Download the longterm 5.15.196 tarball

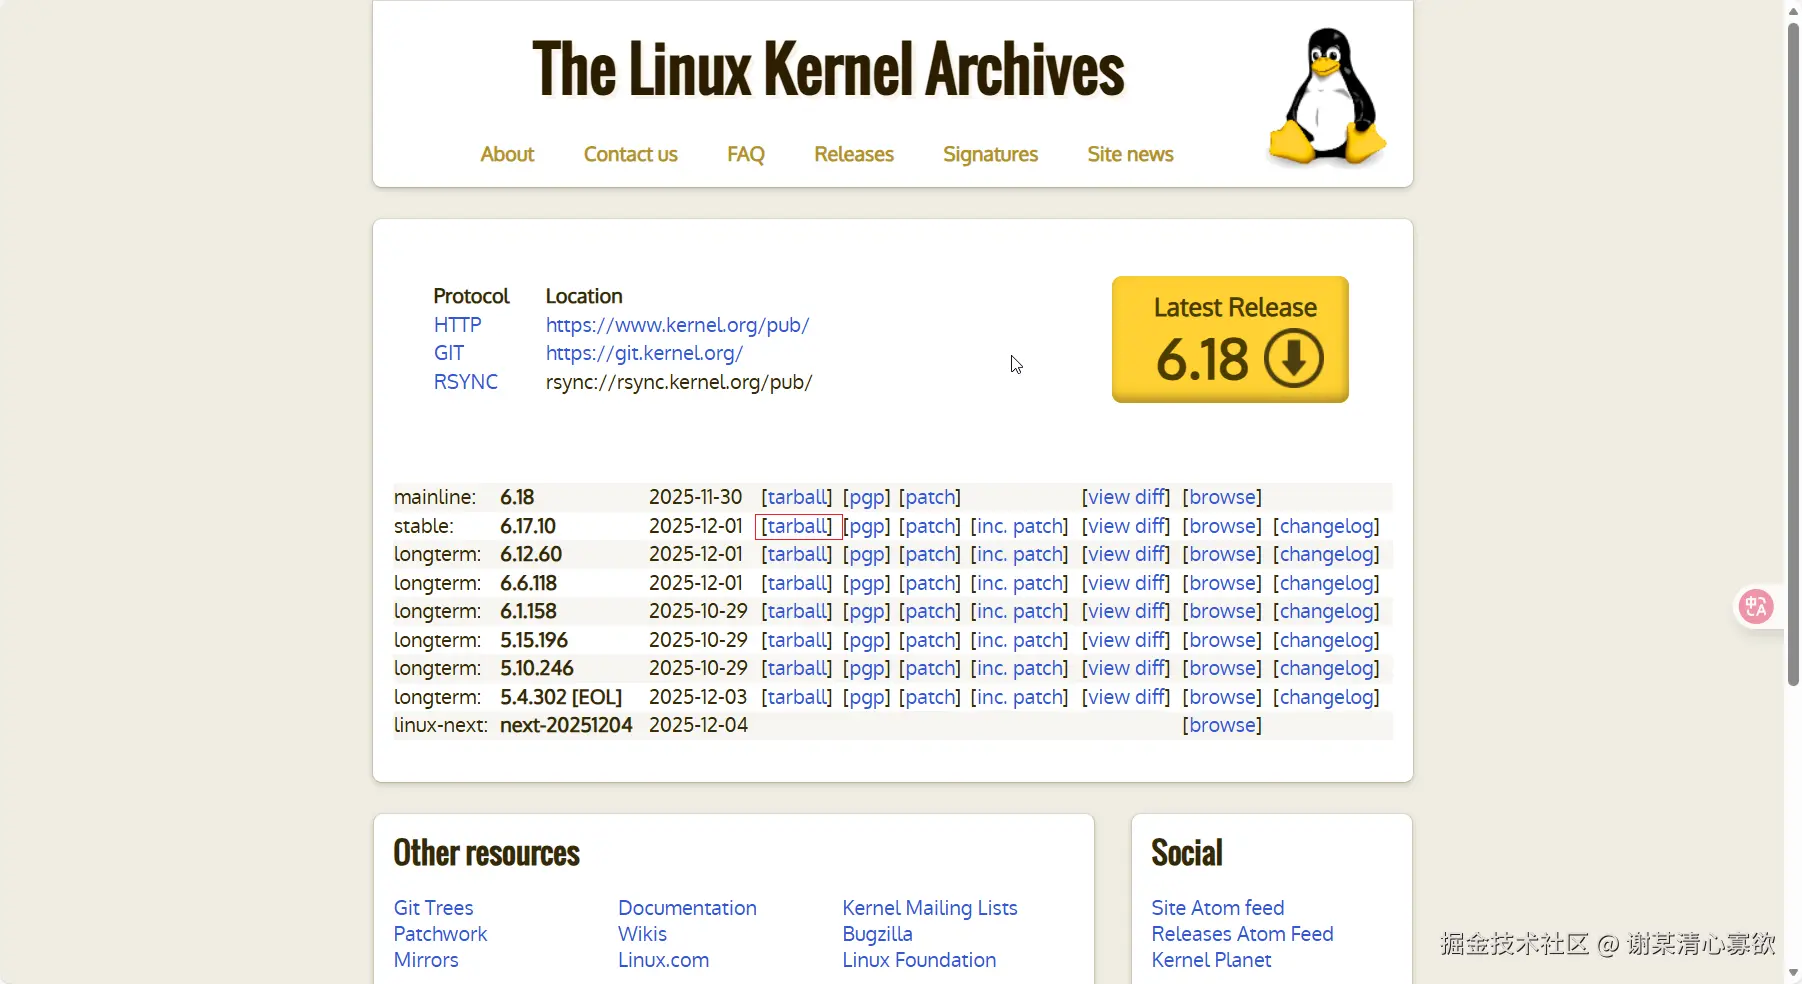pos(797,640)
